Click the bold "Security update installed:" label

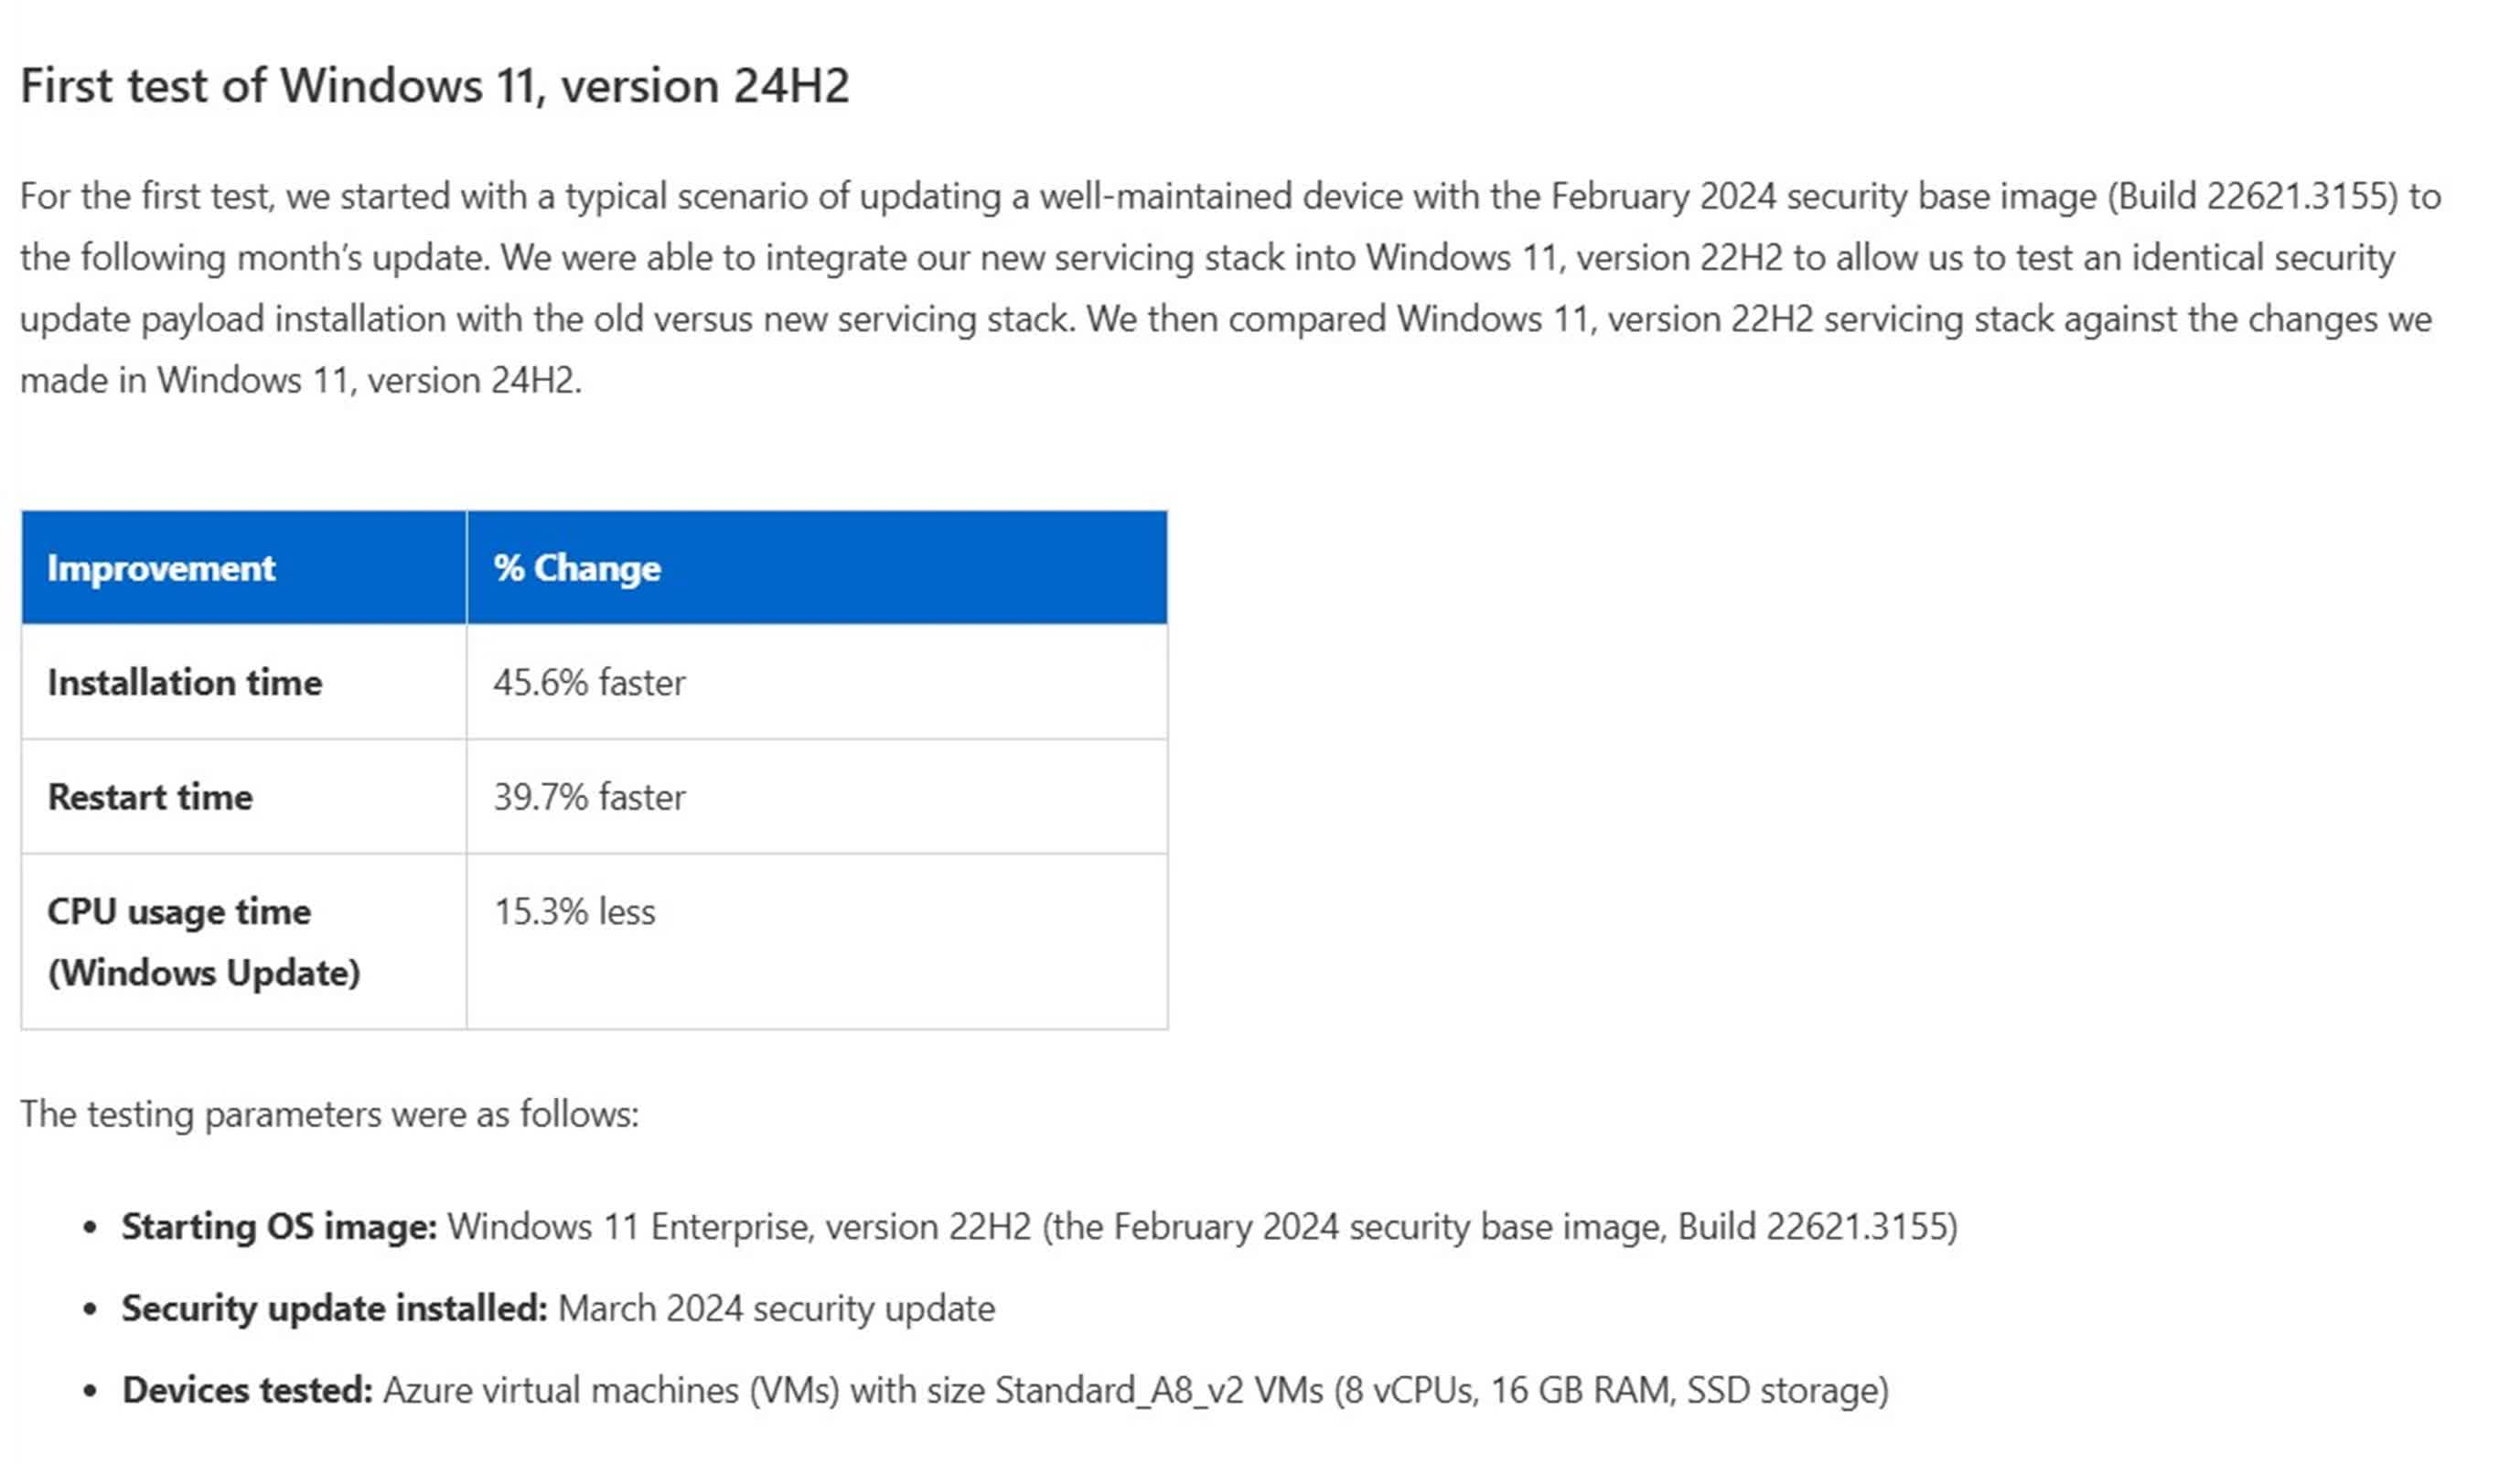[x=334, y=1308]
